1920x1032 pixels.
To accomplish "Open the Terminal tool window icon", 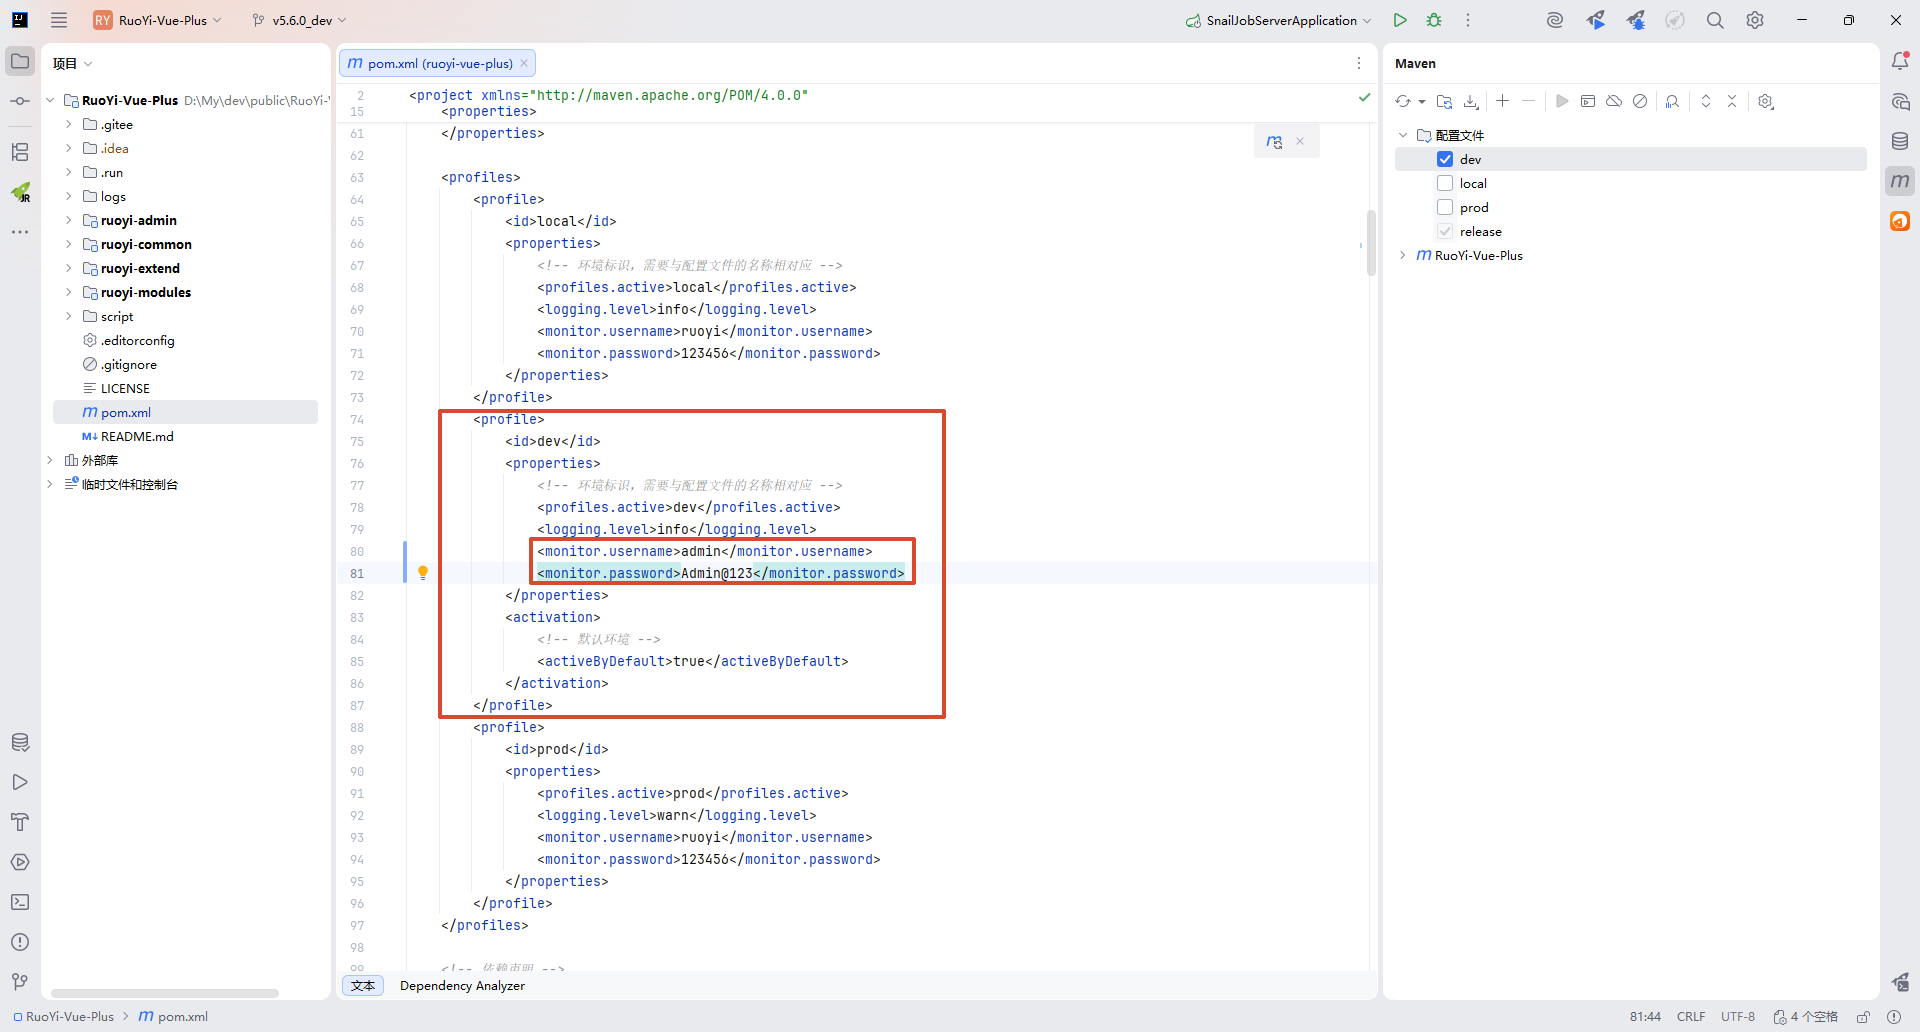I will click(x=20, y=902).
